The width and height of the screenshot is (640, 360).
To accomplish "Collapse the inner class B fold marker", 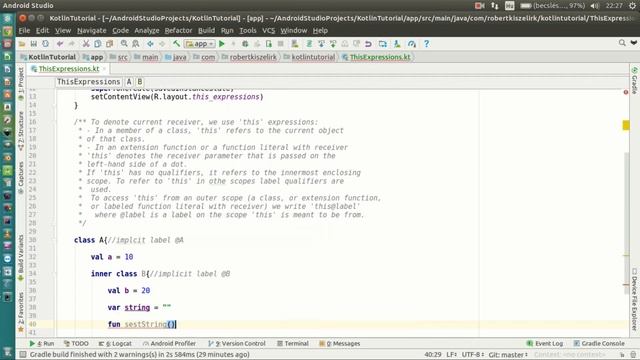I will point(54,273).
